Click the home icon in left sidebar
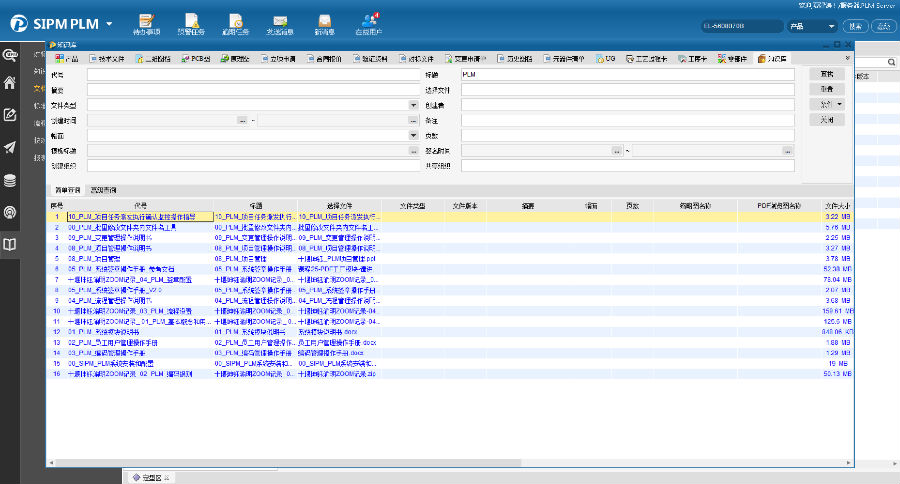 click(10, 83)
